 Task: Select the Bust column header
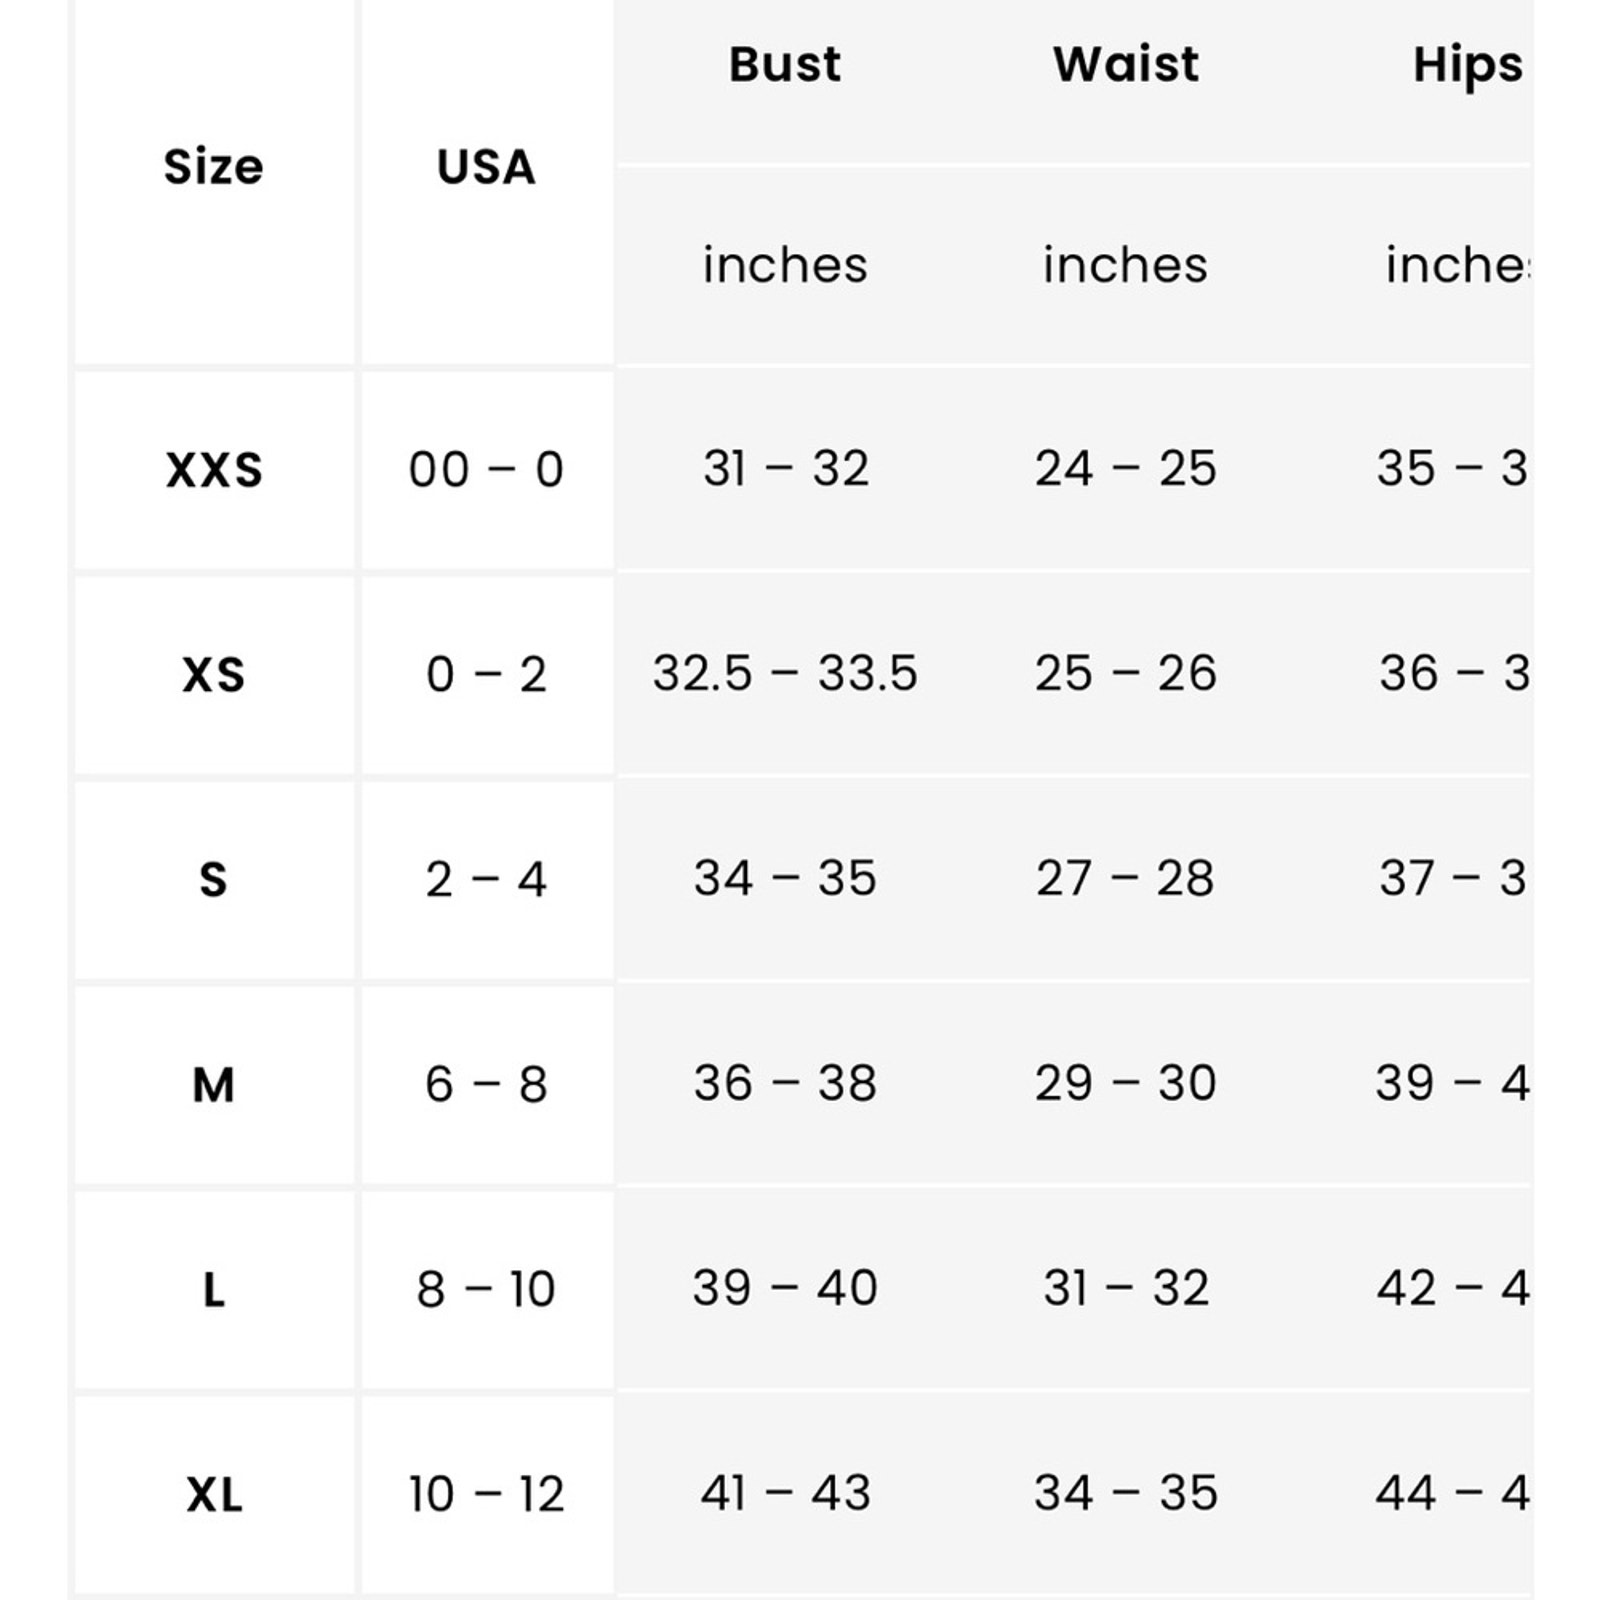coord(785,65)
